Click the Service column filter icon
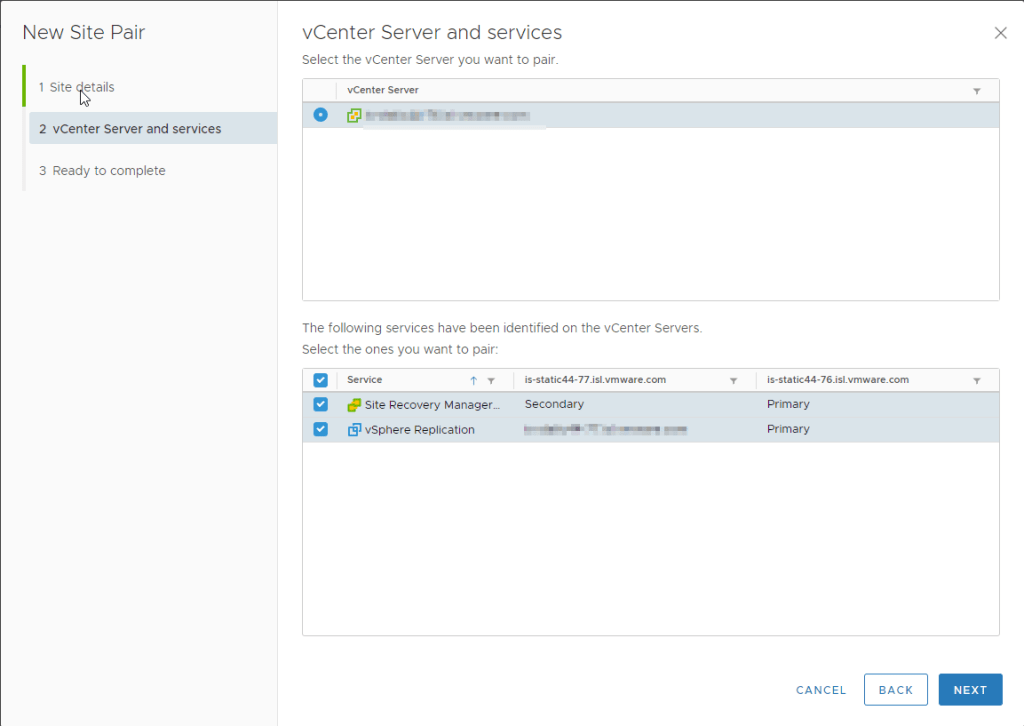Image resolution: width=1024 pixels, height=726 pixels. [491, 381]
